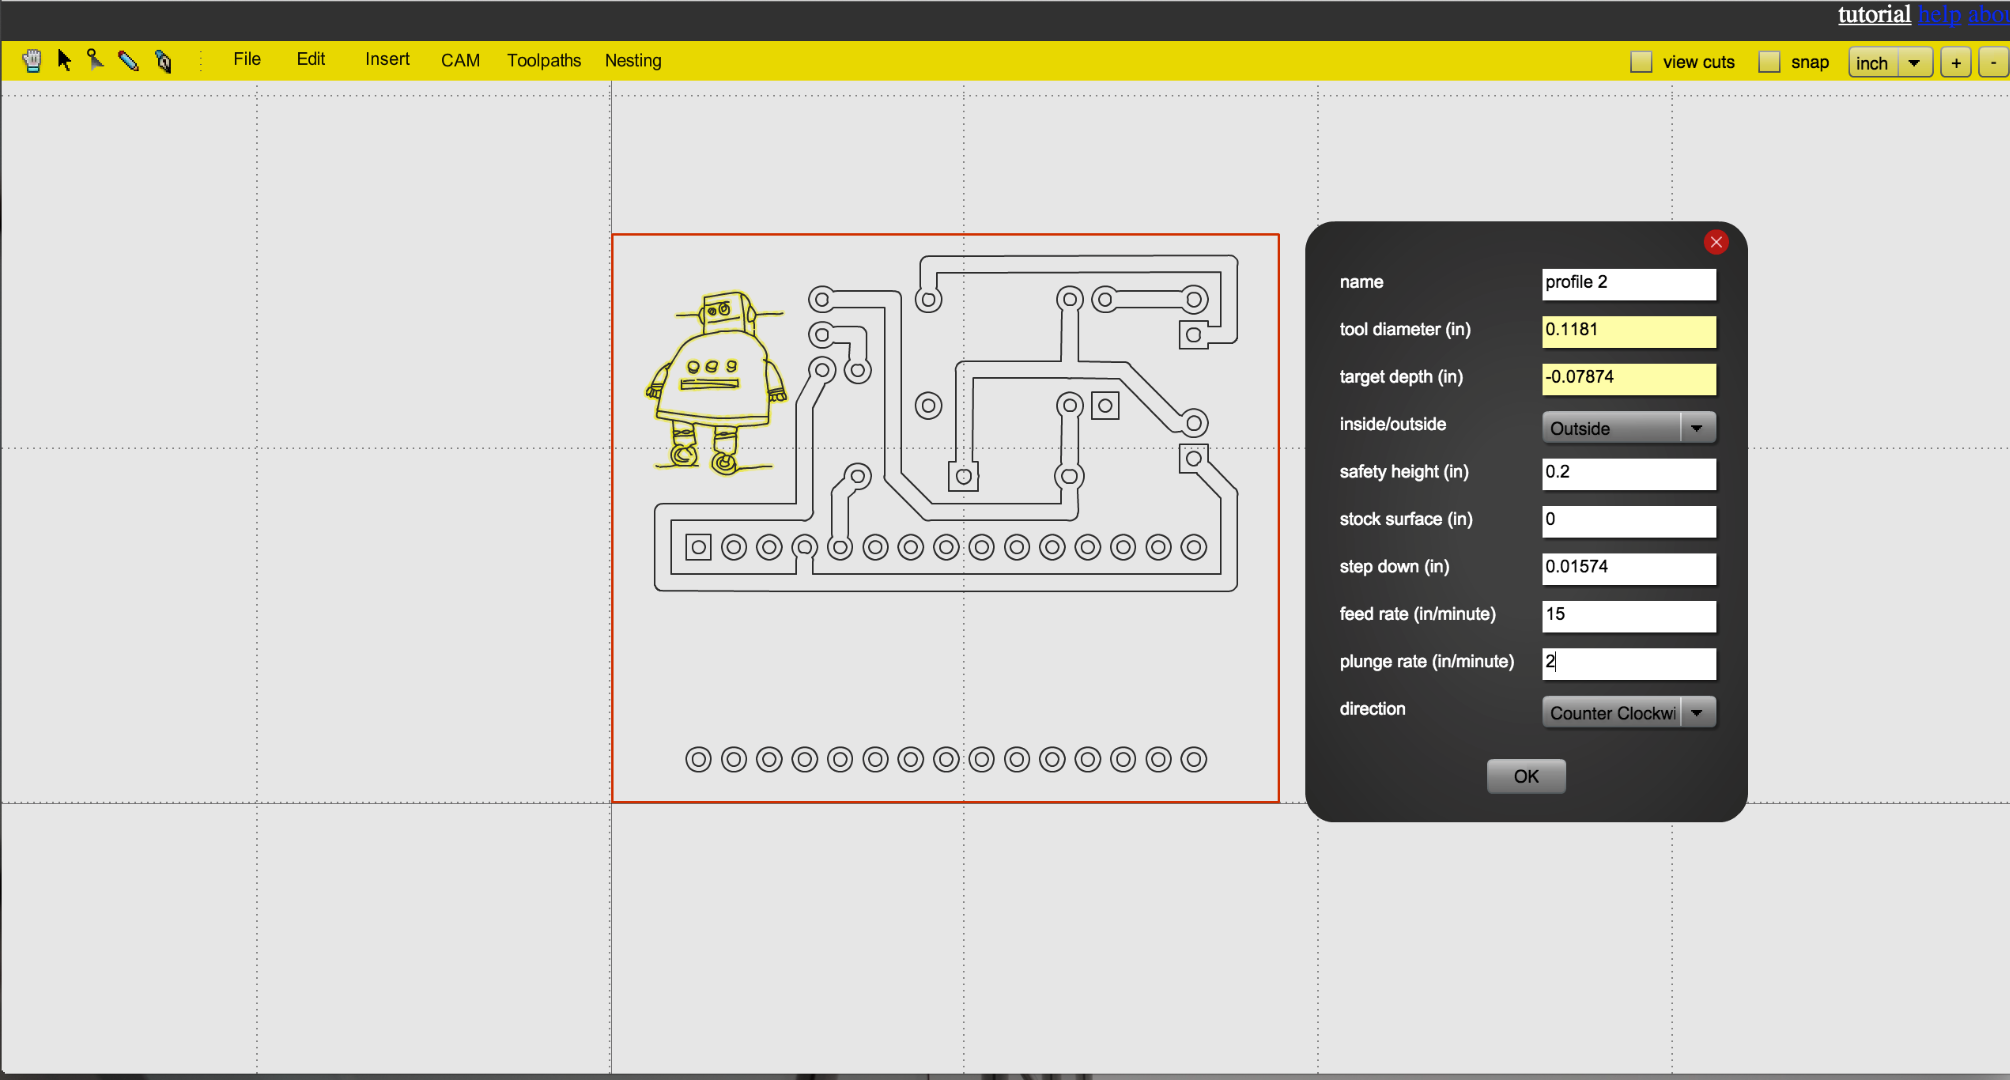Enable the view cuts checkbox
2010x1080 pixels.
pyautogui.click(x=1640, y=61)
